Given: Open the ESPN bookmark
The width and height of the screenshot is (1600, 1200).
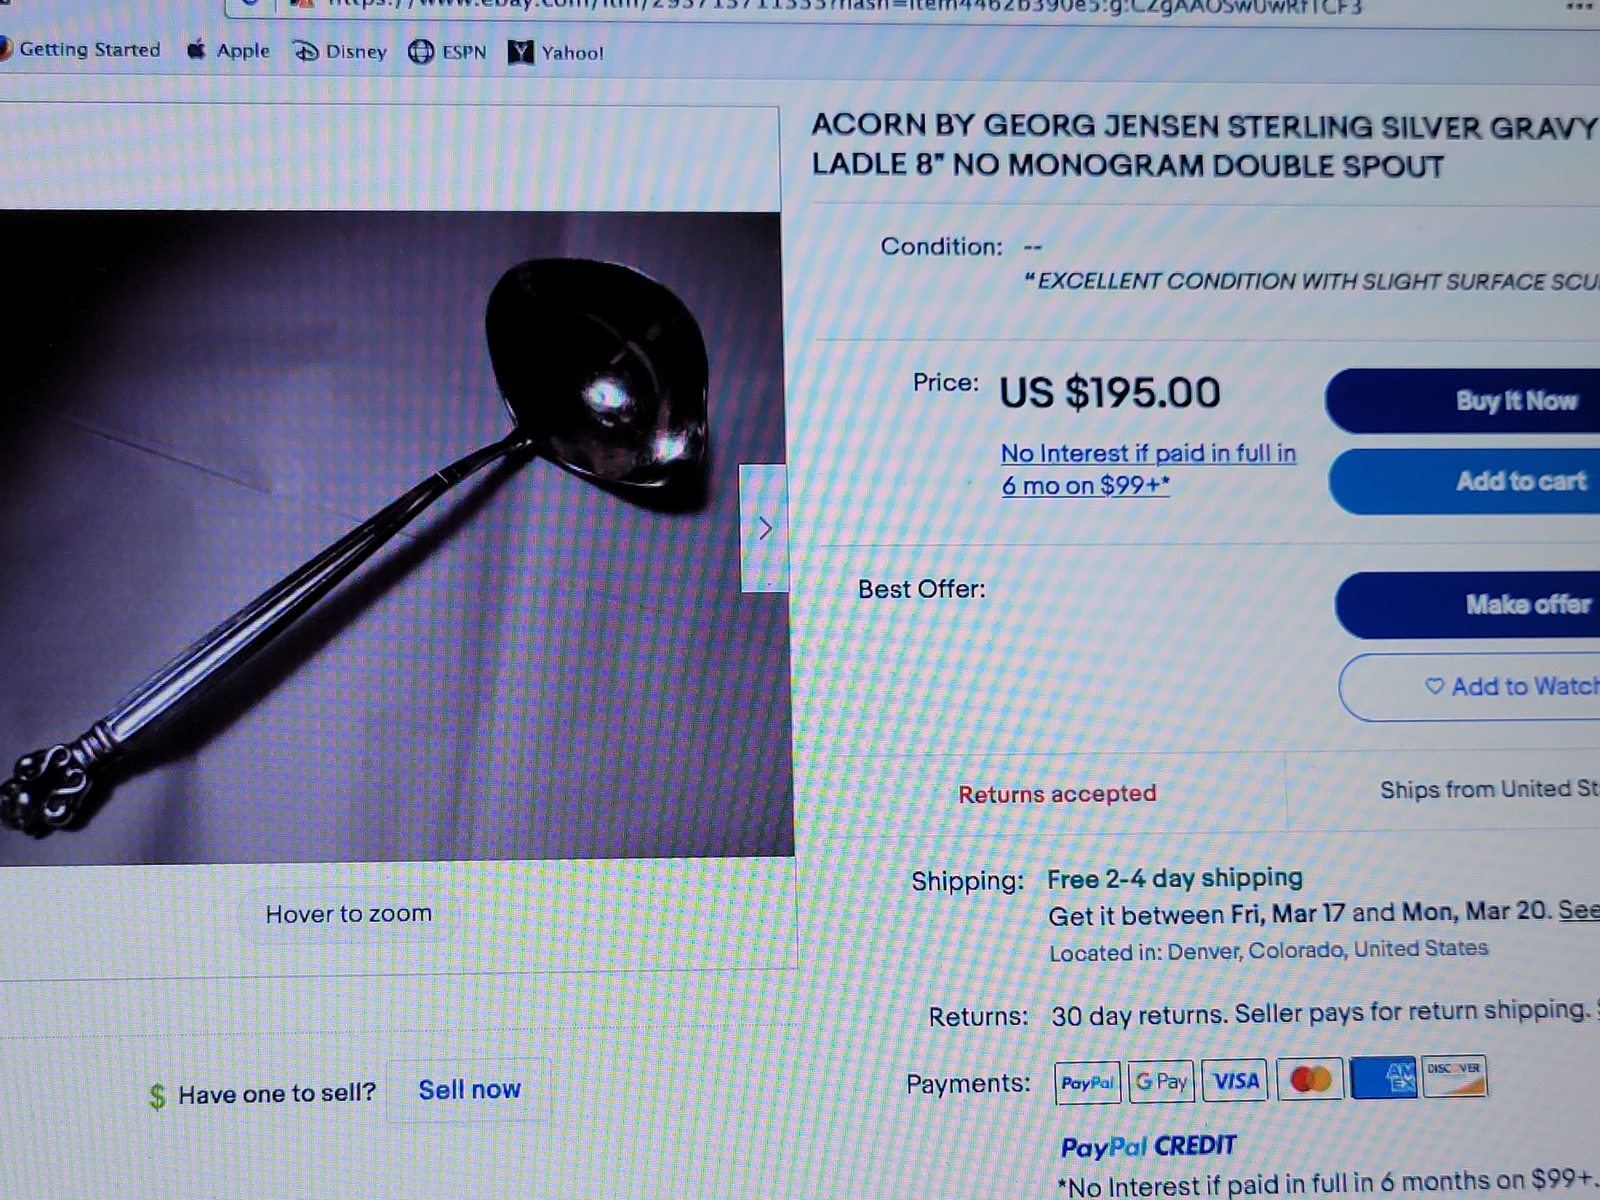Looking at the screenshot, I should (447, 52).
